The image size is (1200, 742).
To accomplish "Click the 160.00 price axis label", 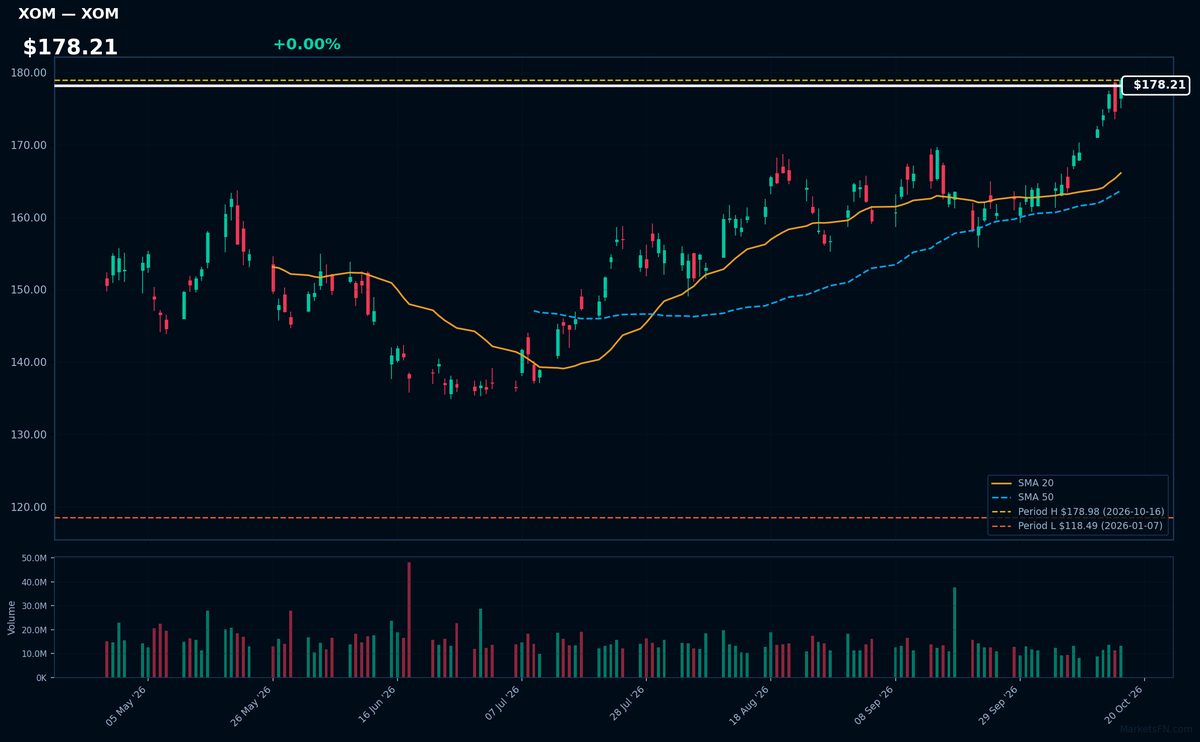I will (x=28, y=218).
